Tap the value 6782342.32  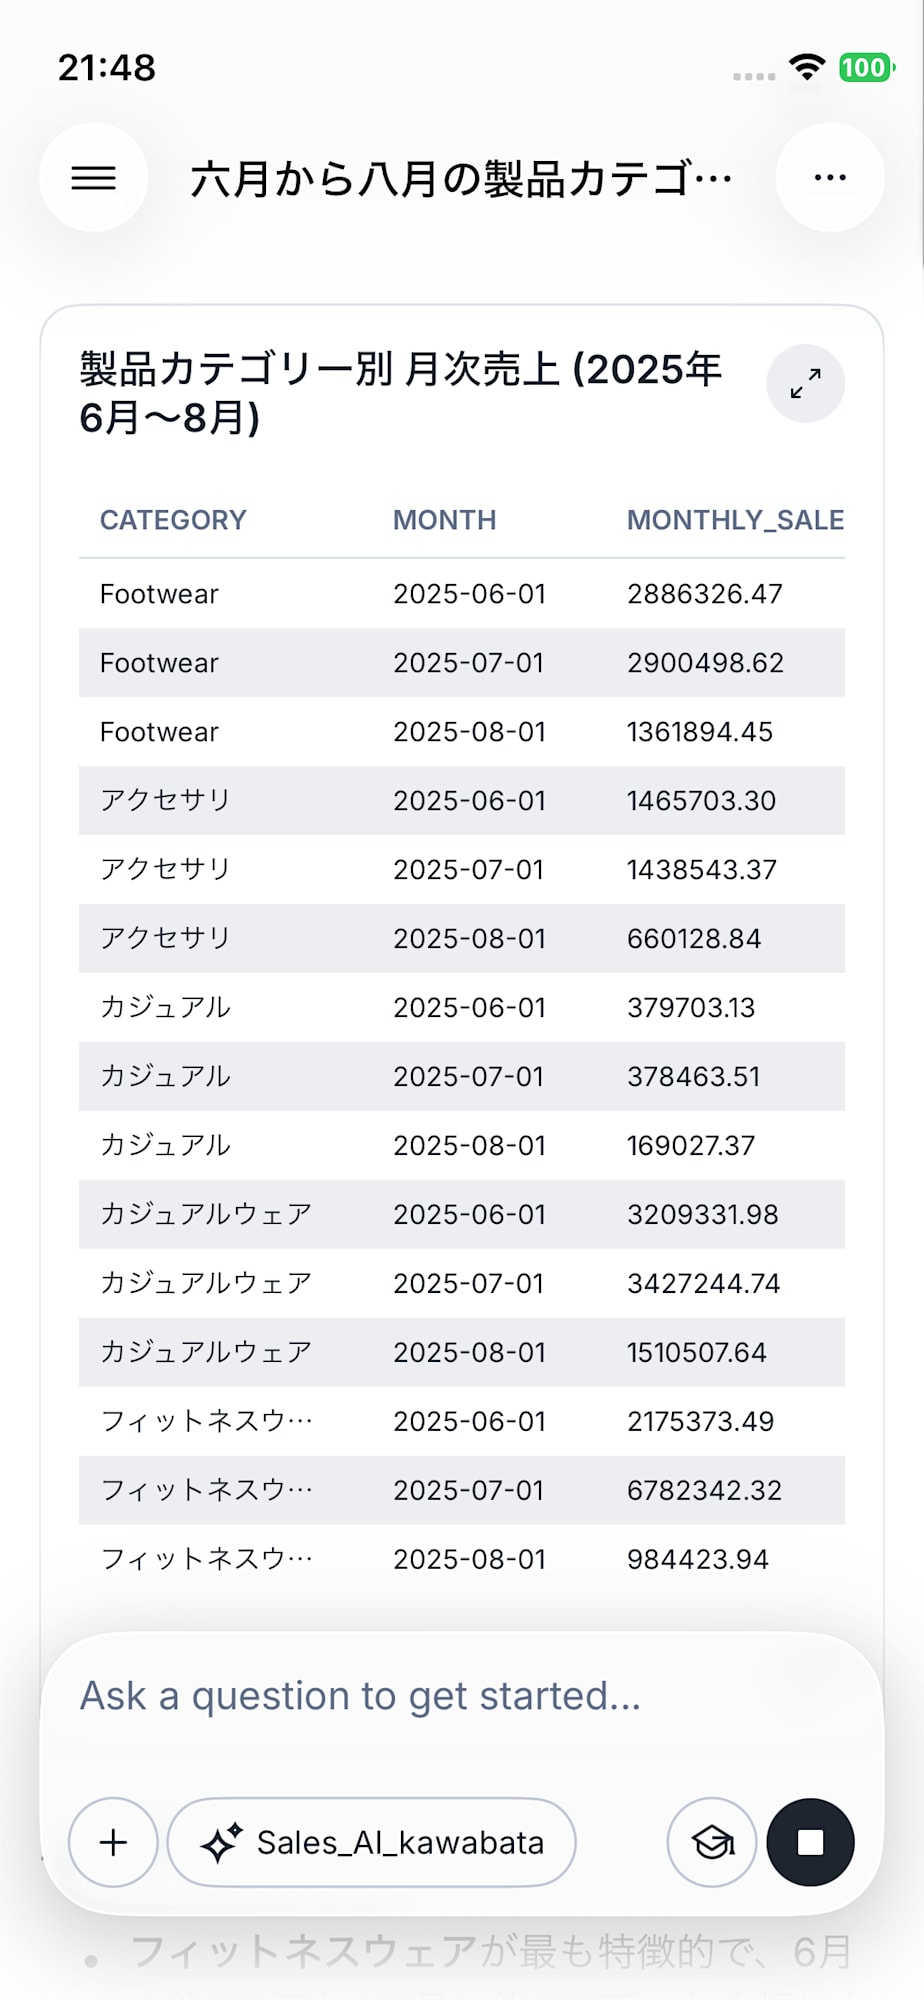pyautogui.click(x=704, y=1490)
